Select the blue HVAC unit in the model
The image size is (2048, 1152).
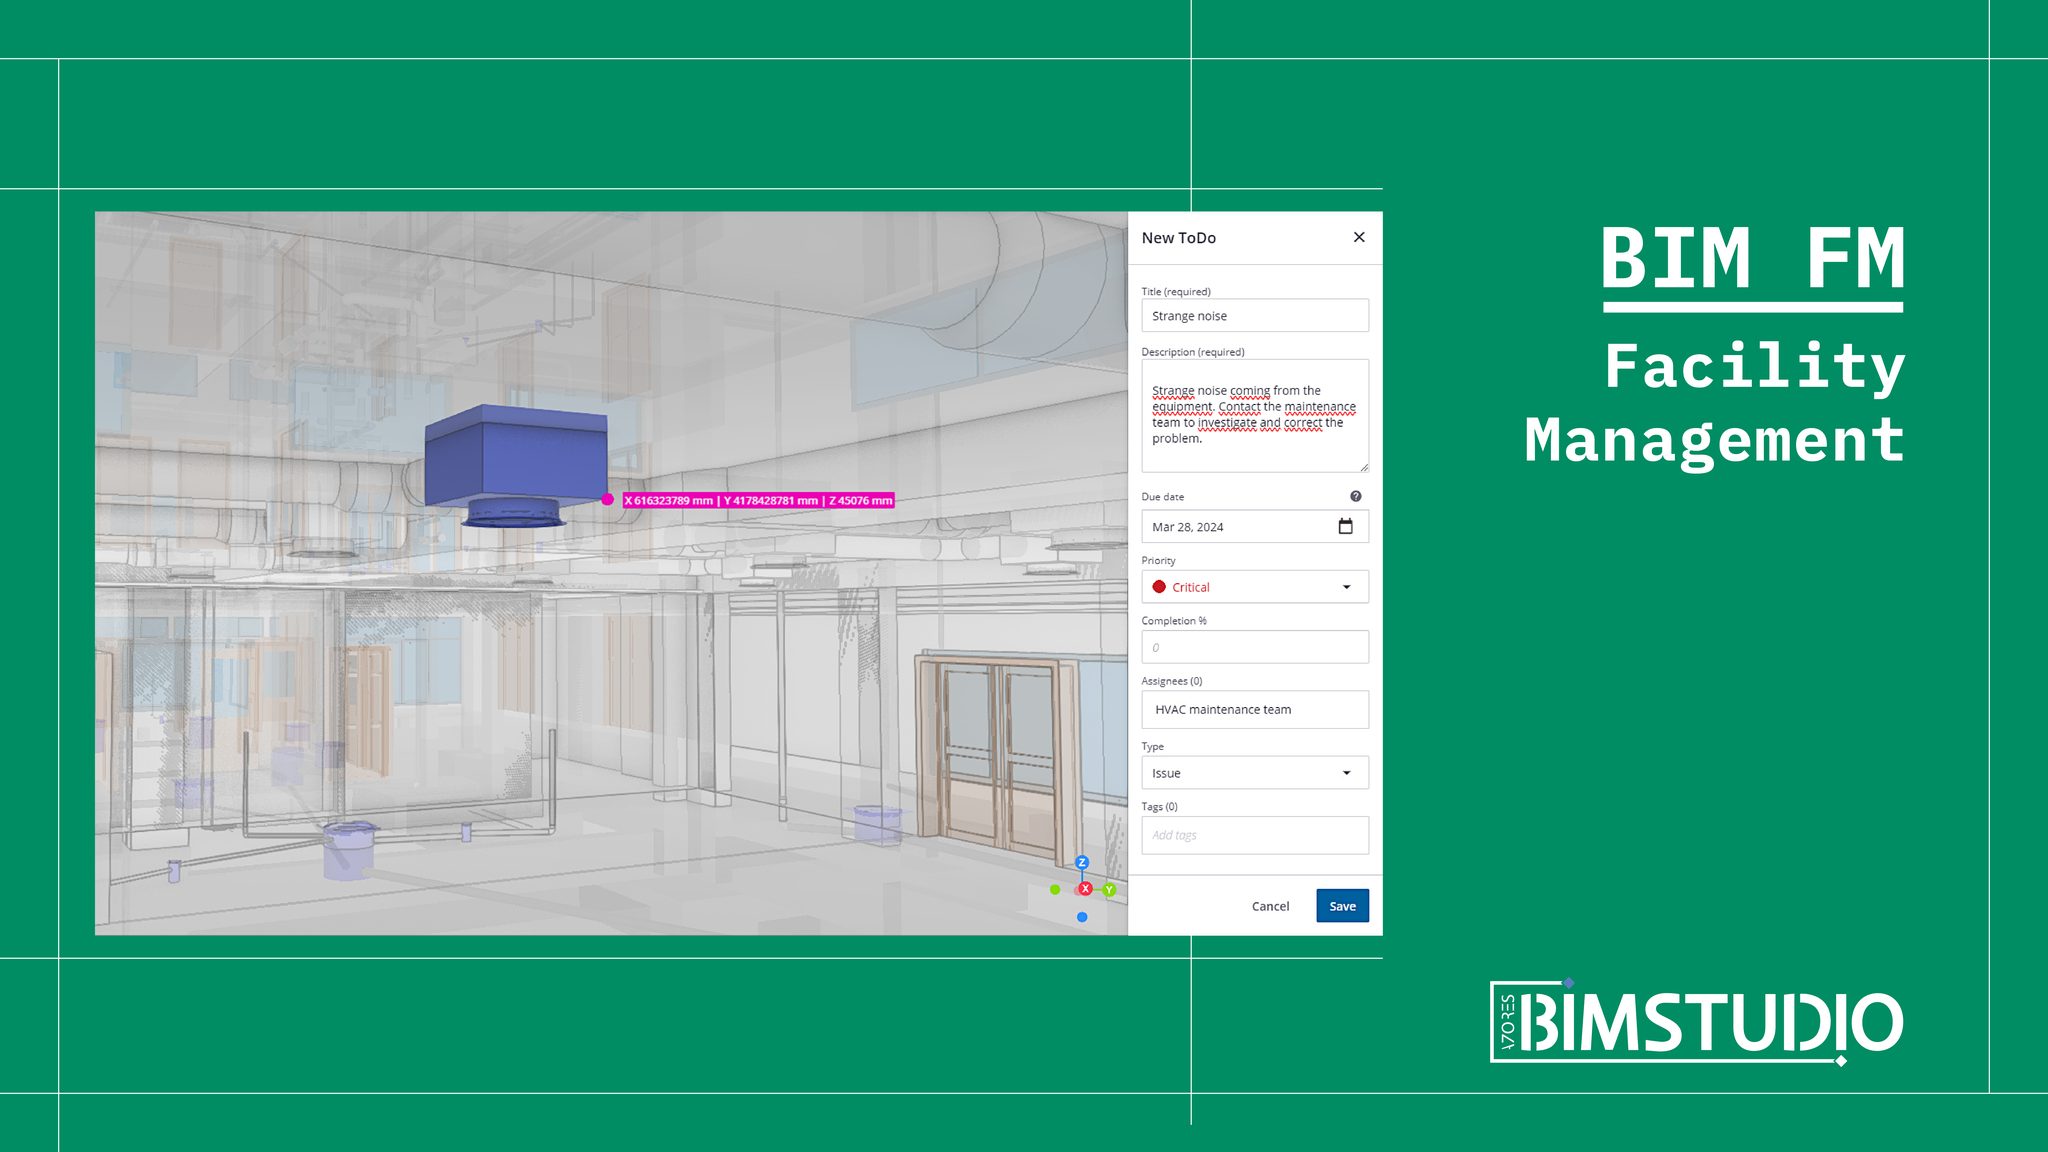click(x=516, y=465)
